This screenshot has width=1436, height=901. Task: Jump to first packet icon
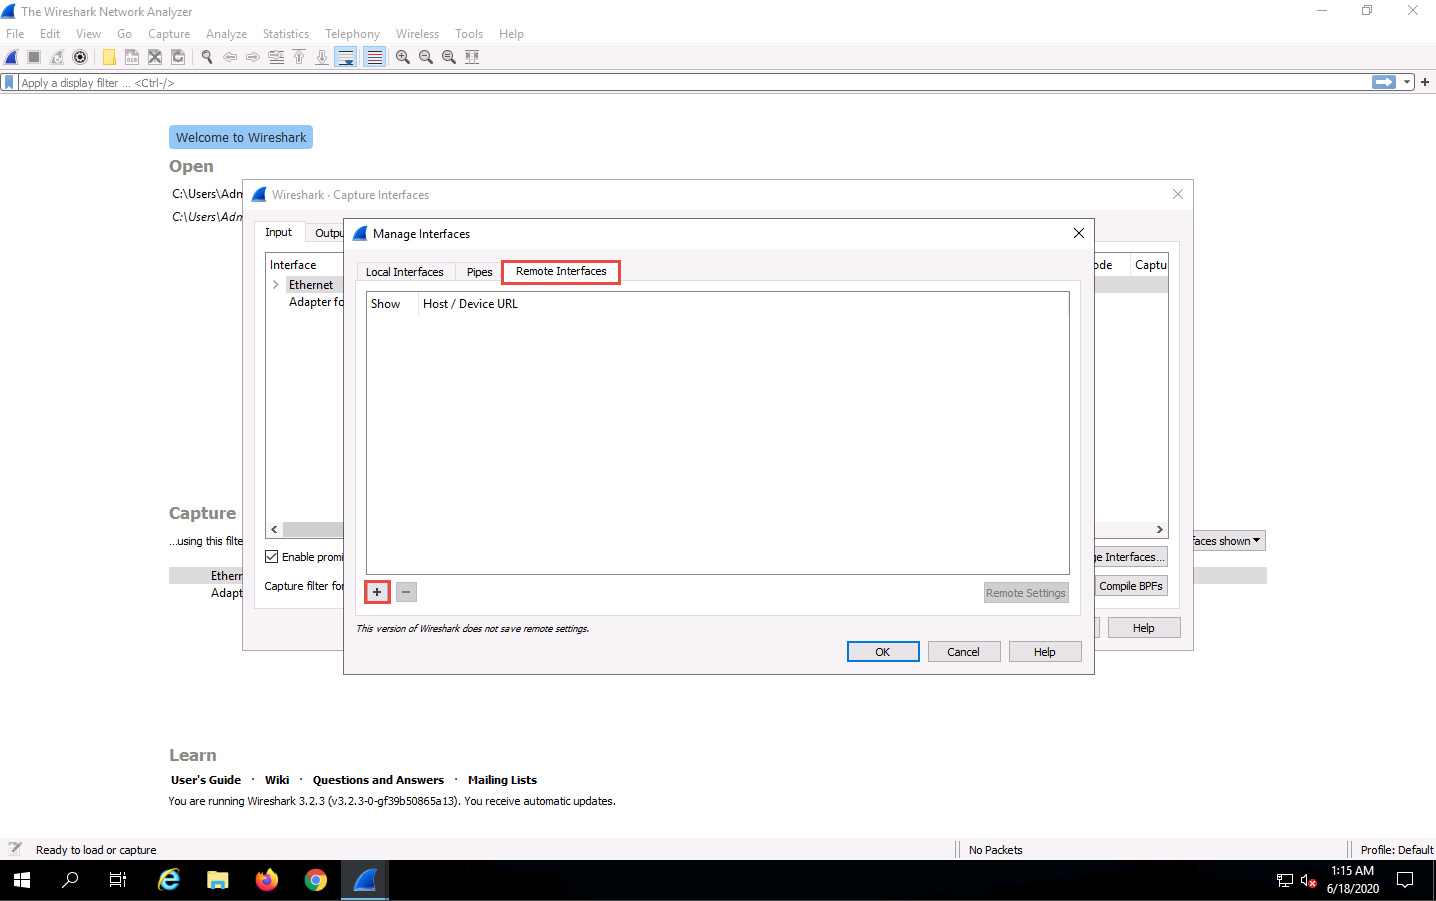[x=299, y=57]
